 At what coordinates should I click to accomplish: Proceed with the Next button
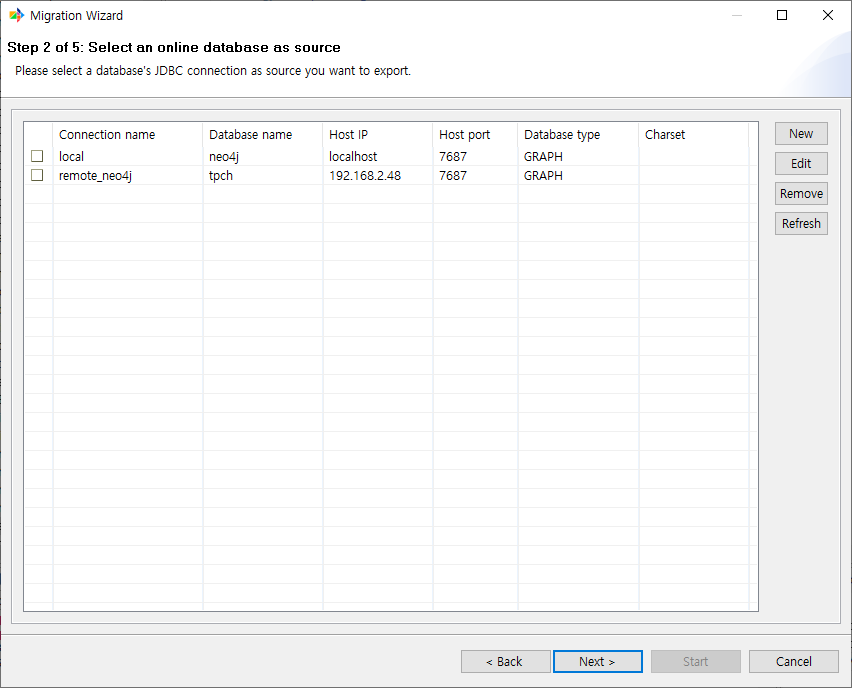point(597,662)
